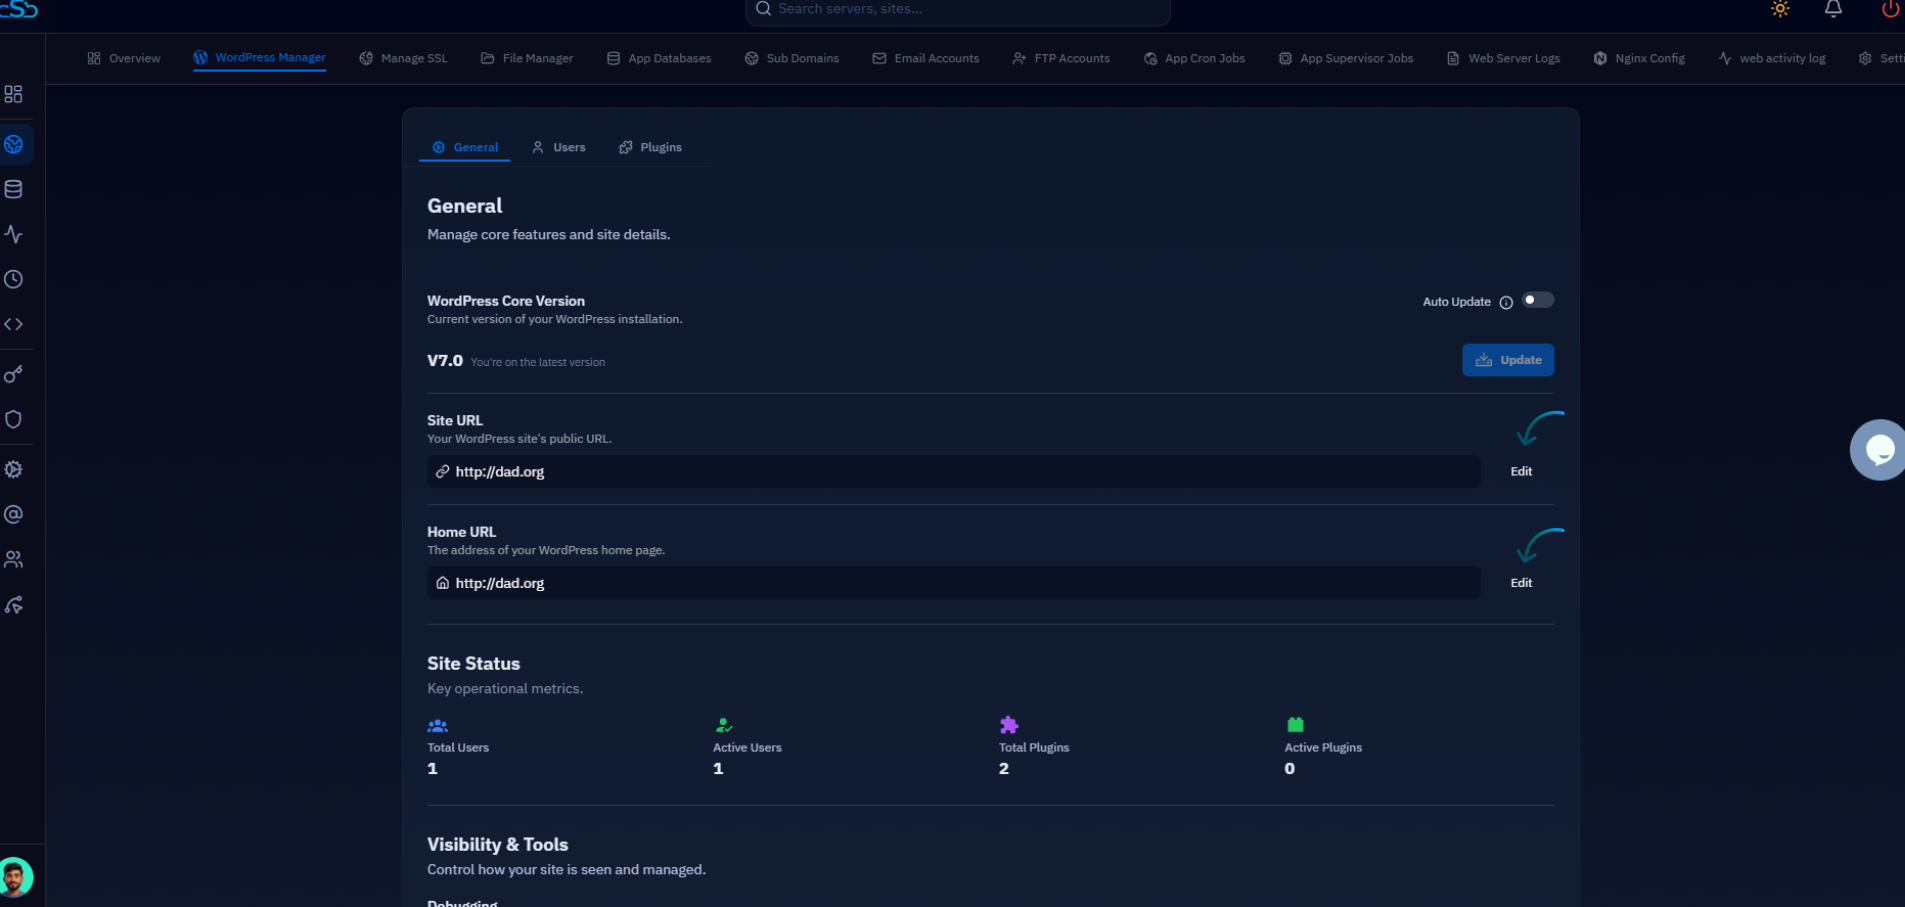1905x907 pixels.
Task: Click the Active Users green icon
Action: [x=724, y=725]
